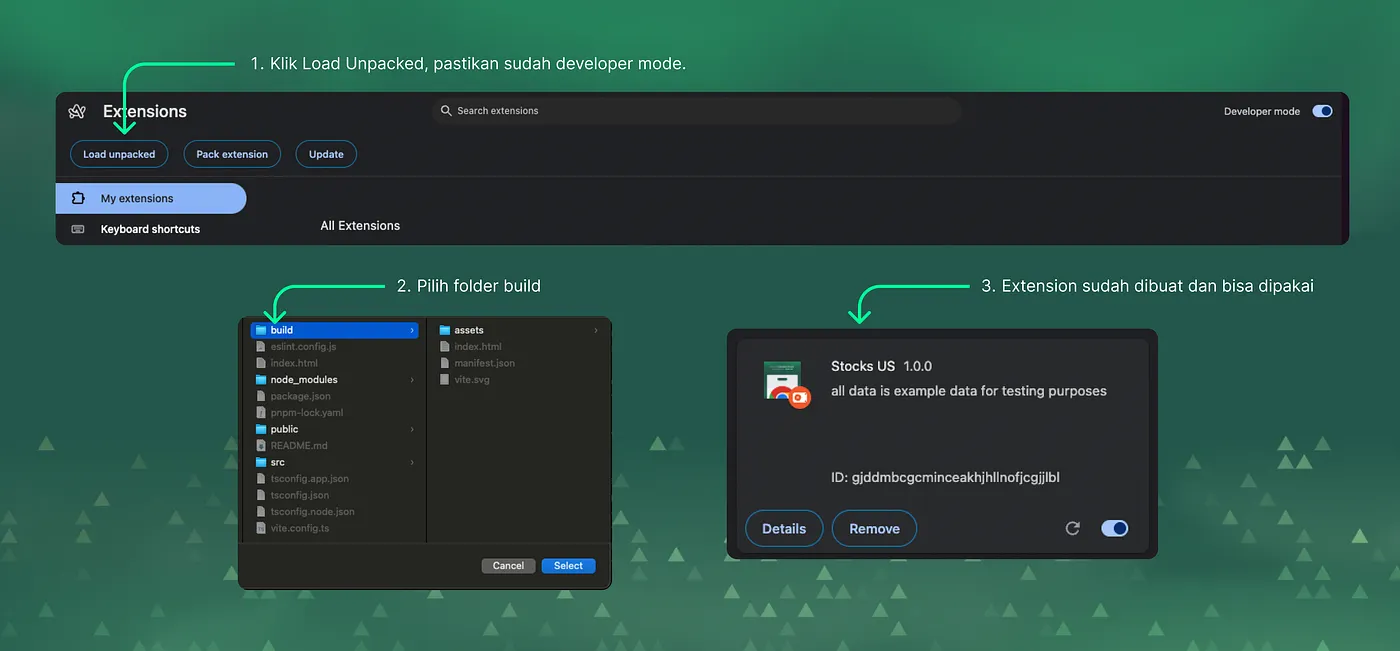
Task: Expand the src folder chevron
Action: pyautogui.click(x=412, y=462)
